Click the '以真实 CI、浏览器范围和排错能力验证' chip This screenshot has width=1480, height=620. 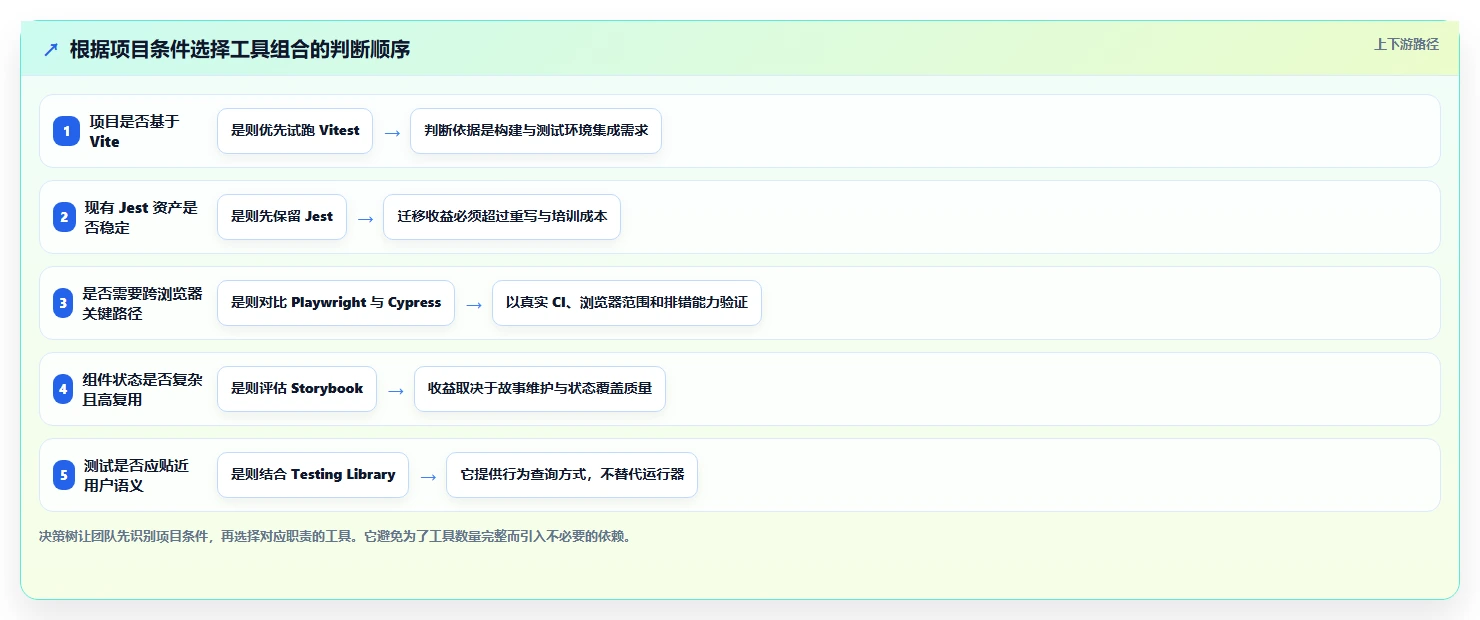pos(627,303)
